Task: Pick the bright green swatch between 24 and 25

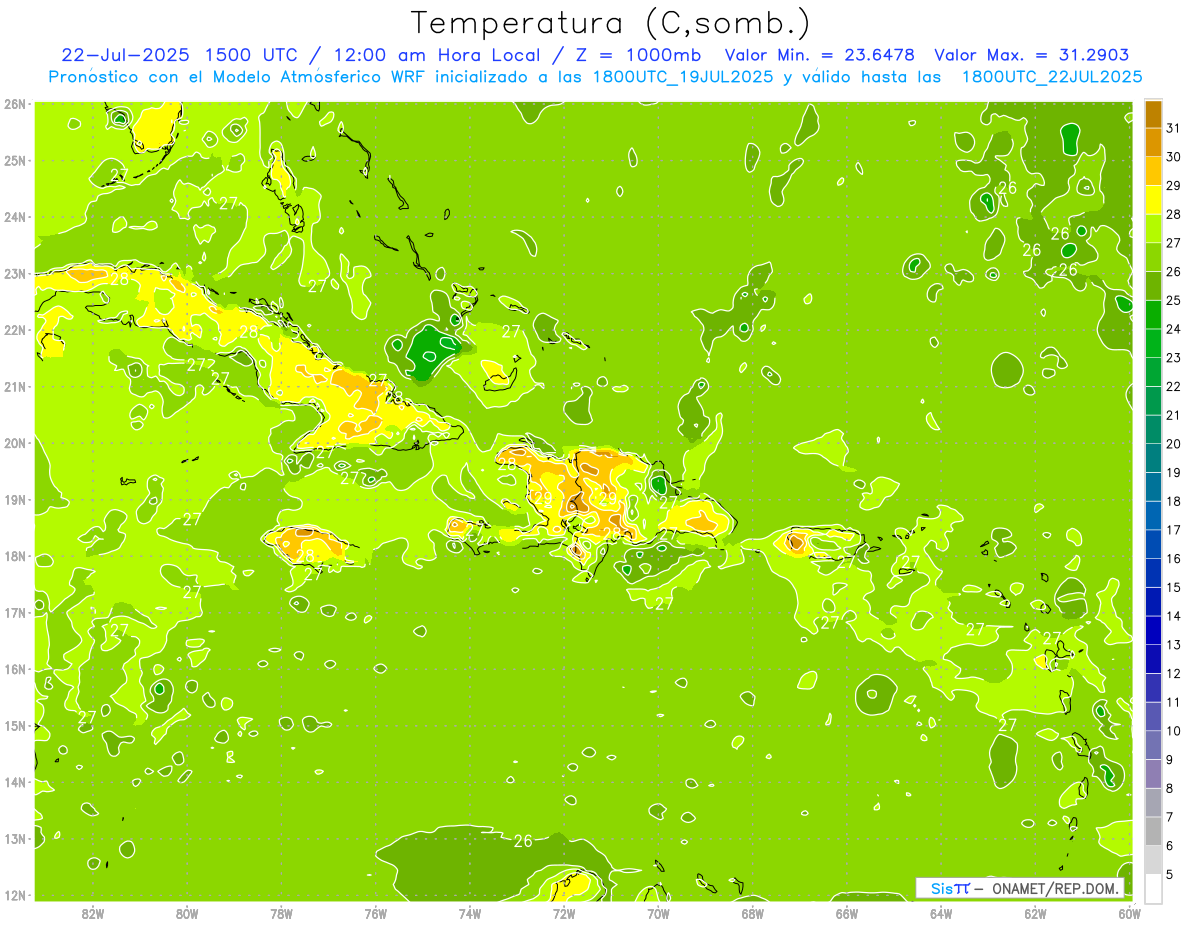Action: pyautogui.click(x=1153, y=315)
